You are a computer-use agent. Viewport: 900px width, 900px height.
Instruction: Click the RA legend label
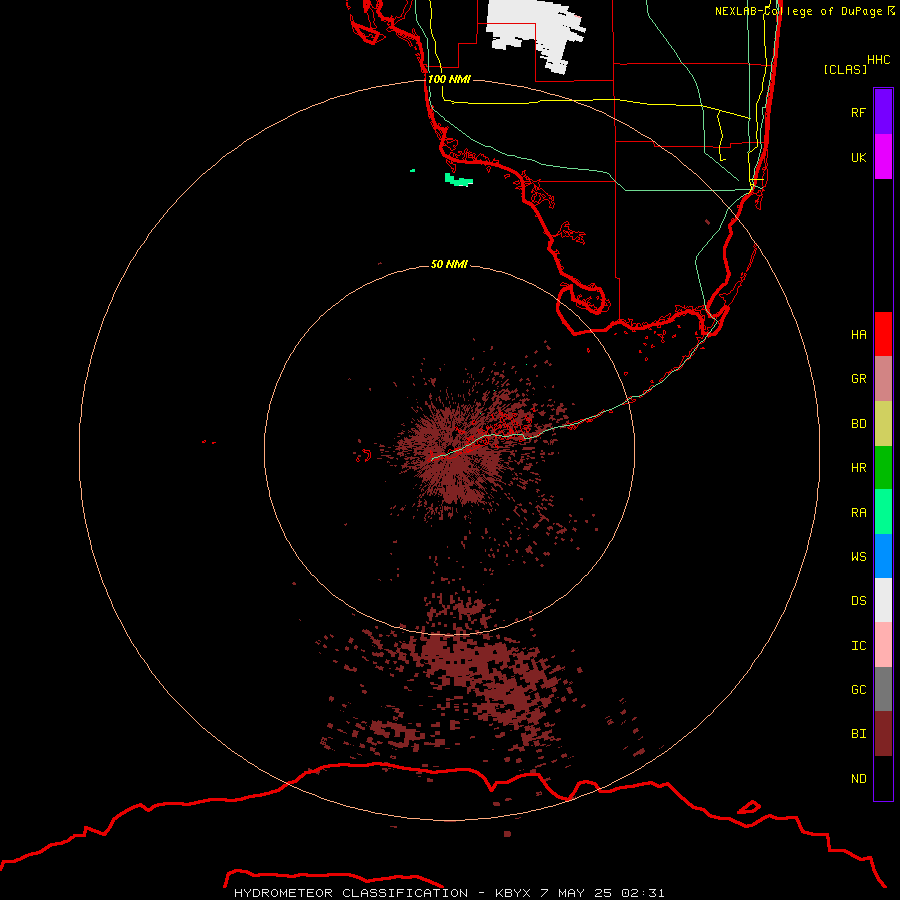pos(858,513)
